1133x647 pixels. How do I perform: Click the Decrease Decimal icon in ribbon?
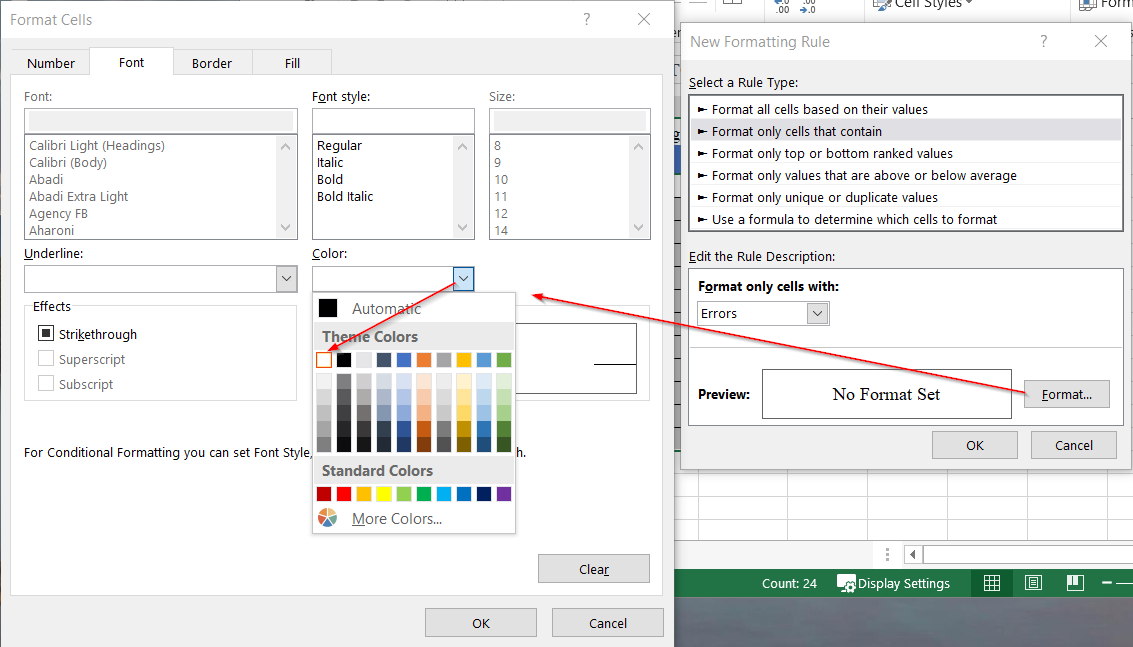(x=807, y=7)
